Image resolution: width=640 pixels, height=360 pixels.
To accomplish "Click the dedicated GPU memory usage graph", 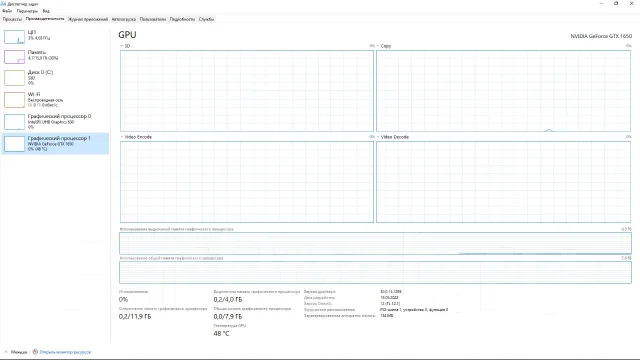I will coord(375,243).
